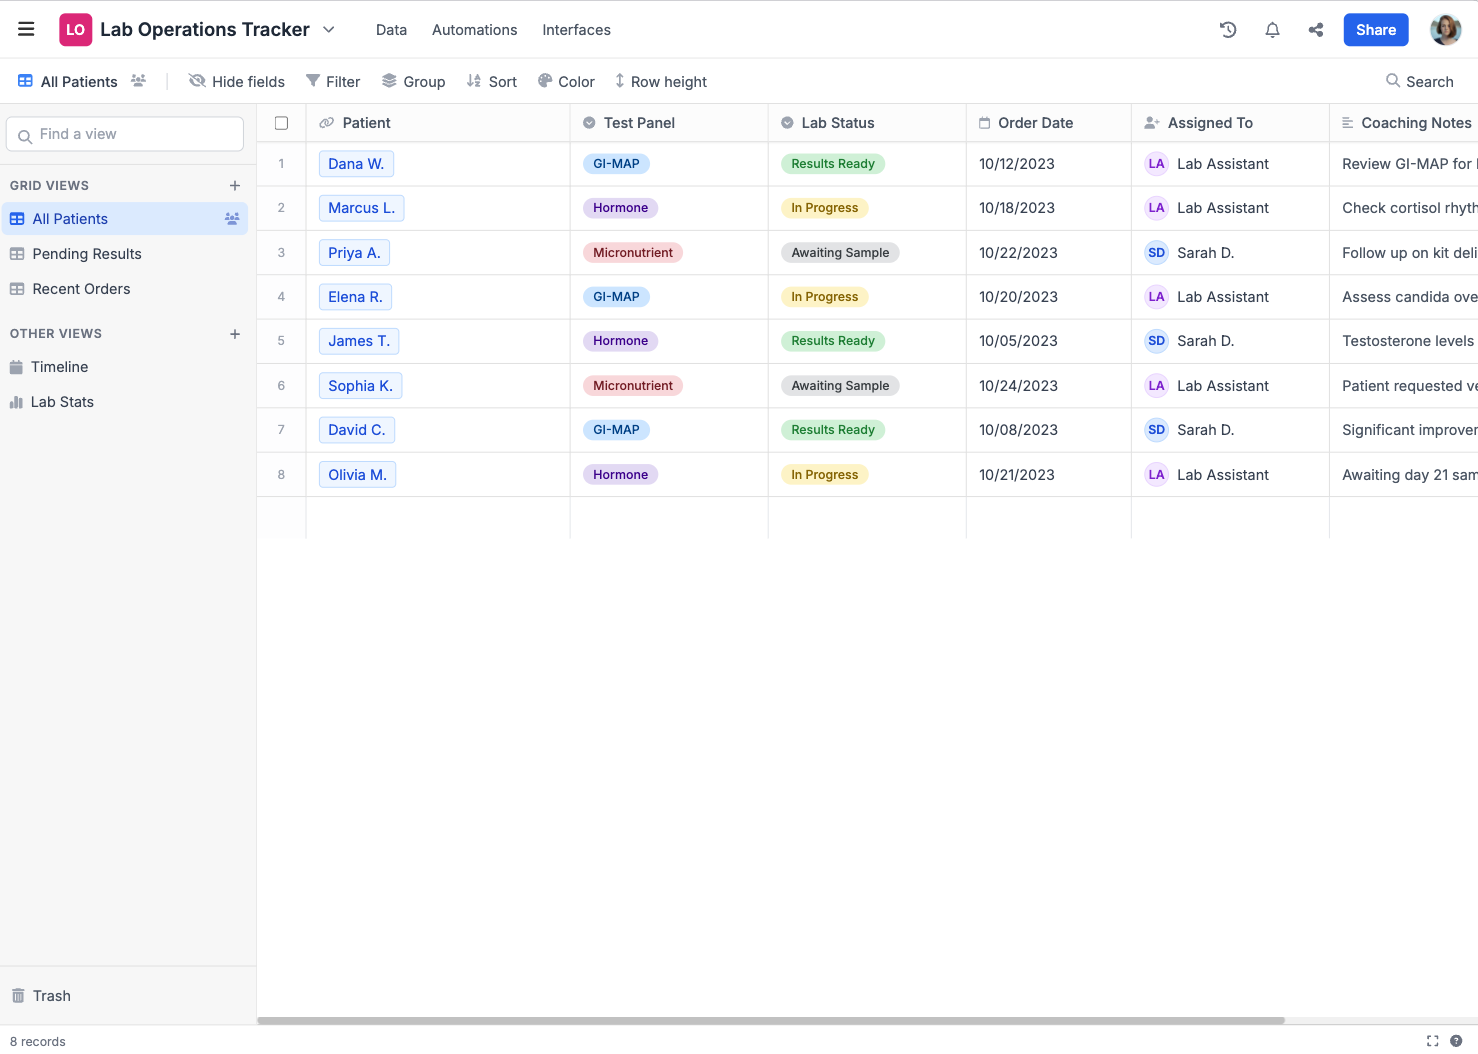Click the Lab Status column header

pos(867,123)
